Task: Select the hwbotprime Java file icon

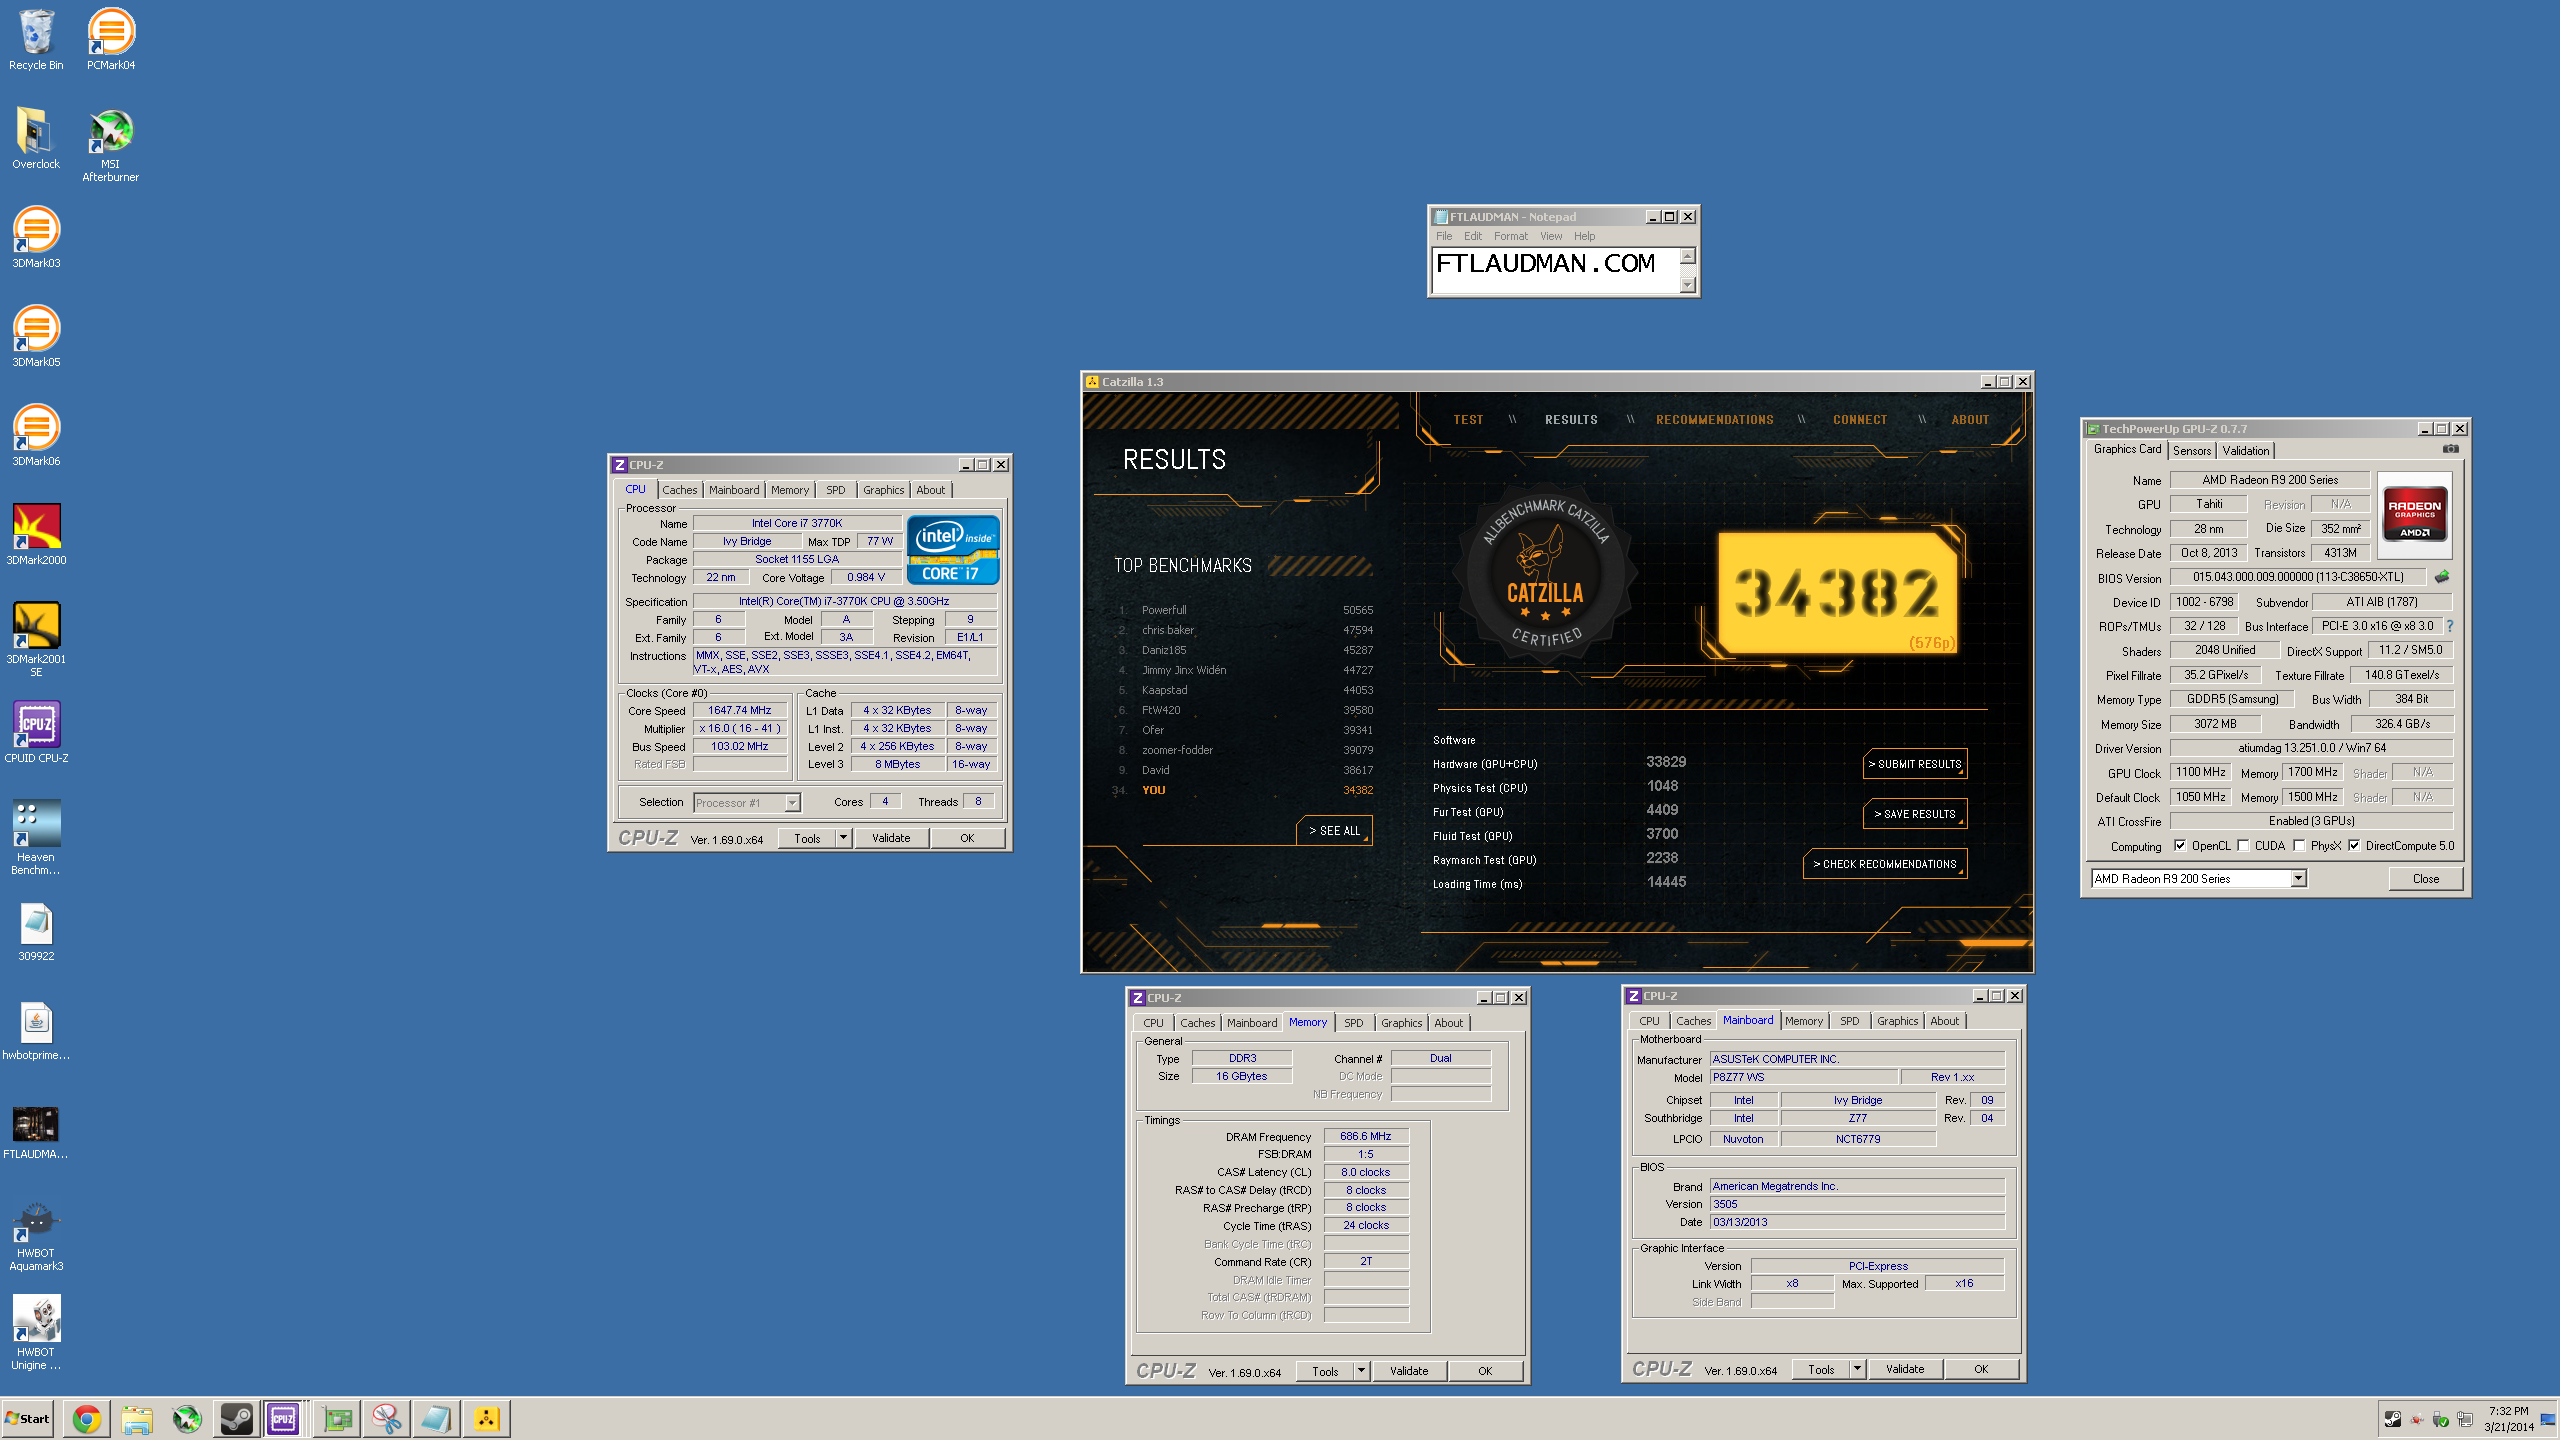Action: (x=36, y=1030)
